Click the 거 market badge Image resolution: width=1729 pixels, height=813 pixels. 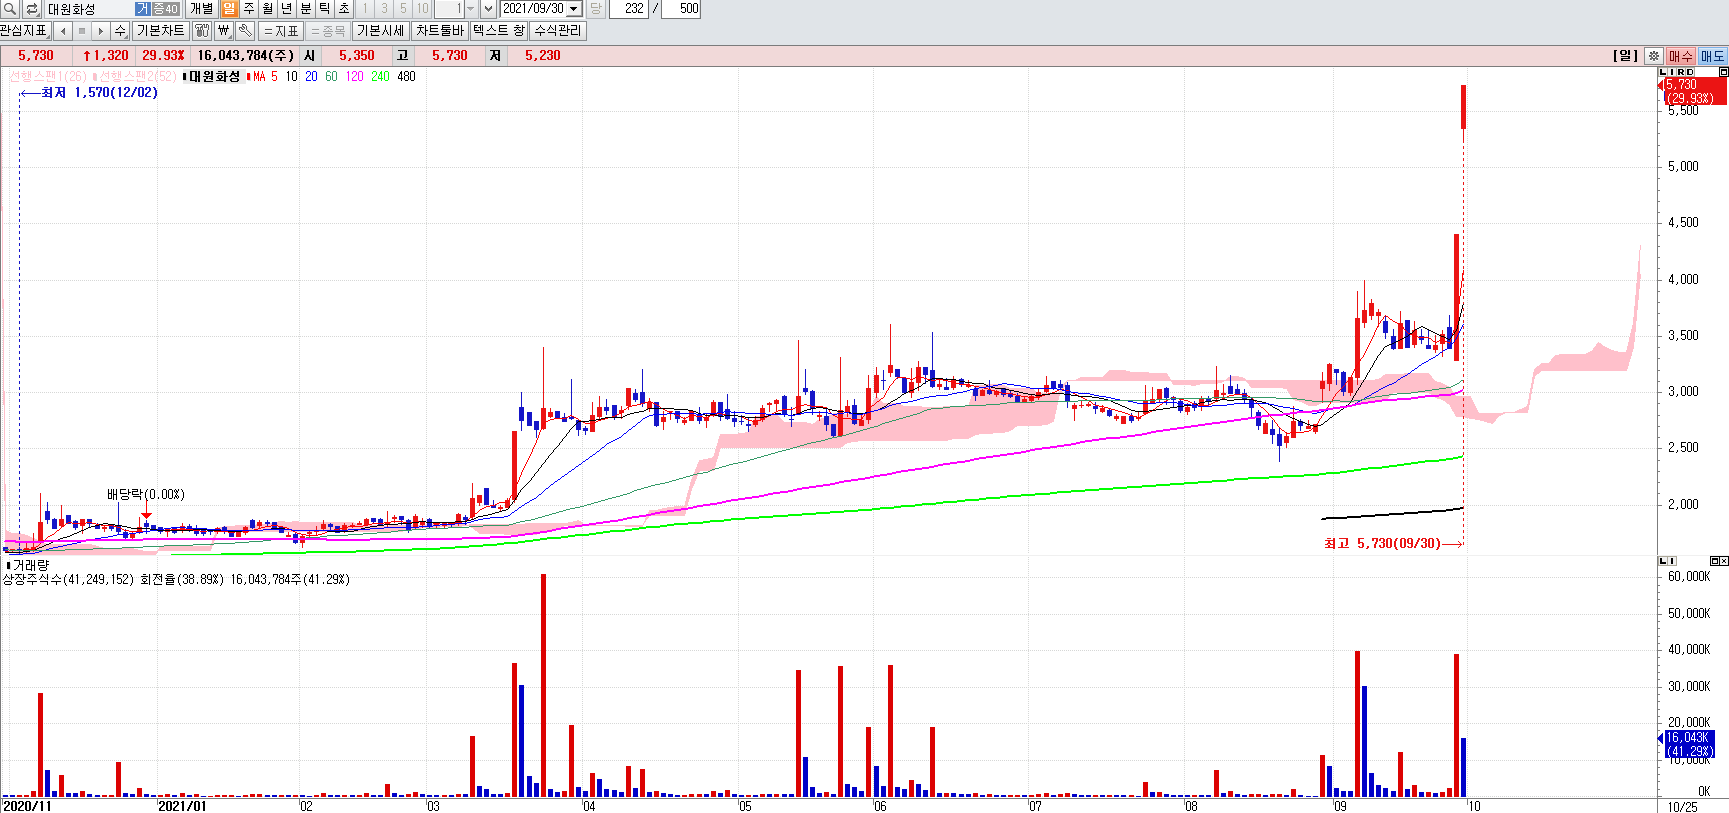[x=141, y=9]
